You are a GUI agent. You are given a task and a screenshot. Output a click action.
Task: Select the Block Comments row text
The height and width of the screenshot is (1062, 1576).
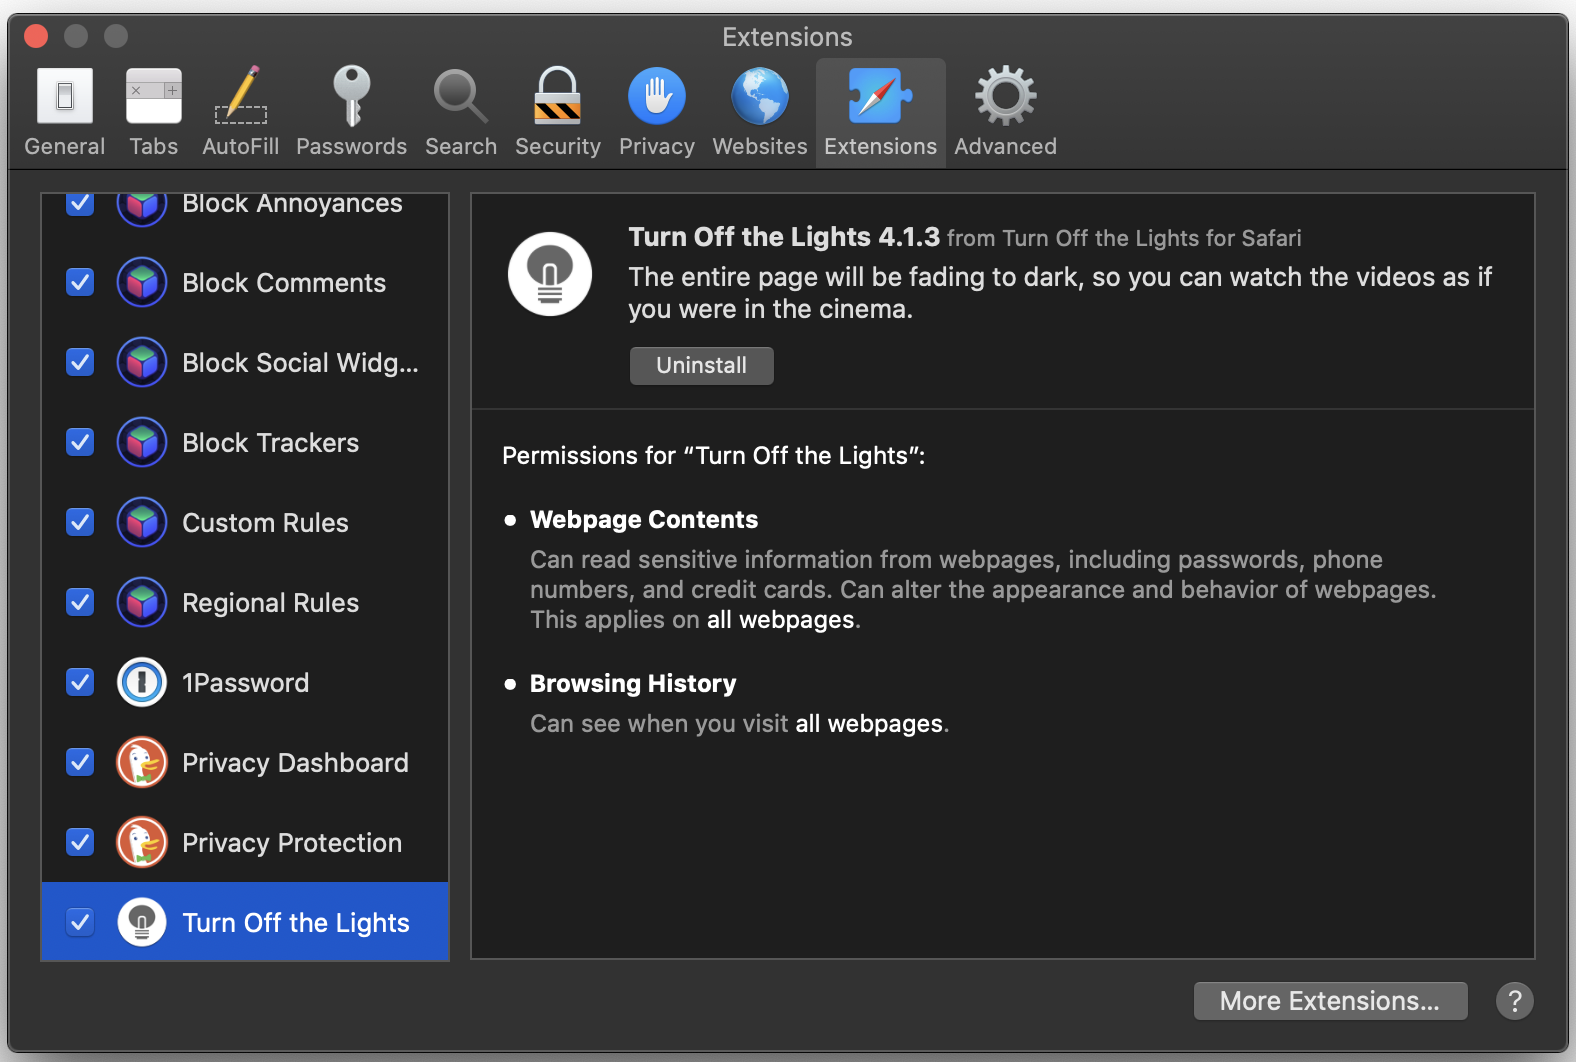tap(284, 283)
